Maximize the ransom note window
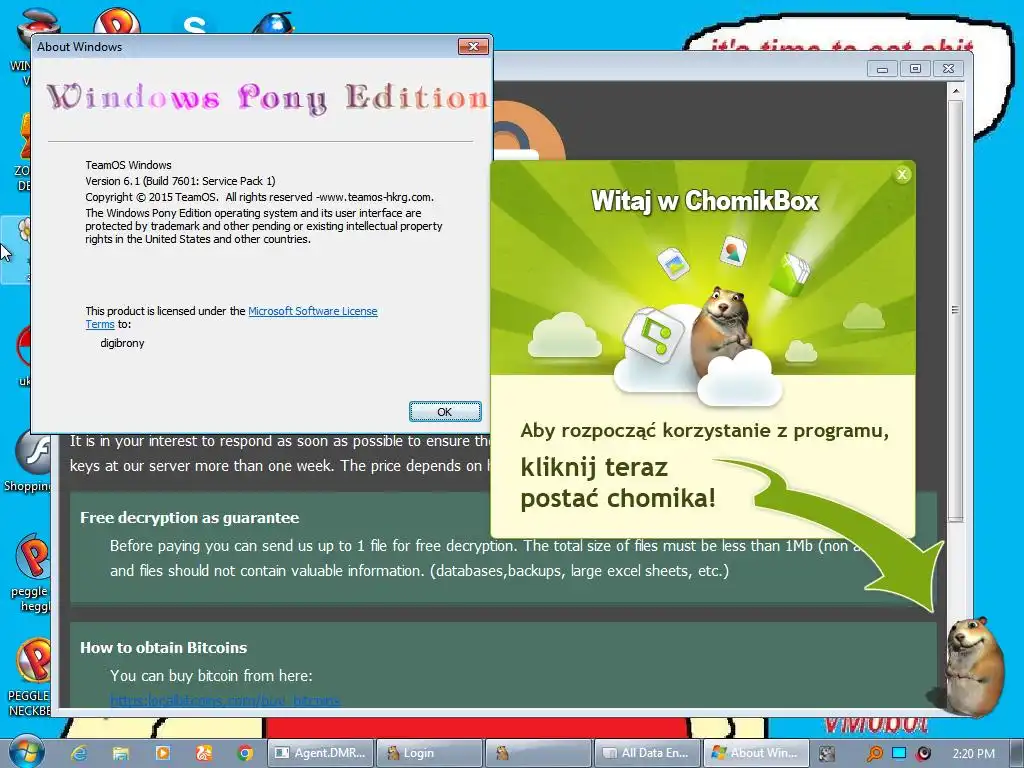1024x768 pixels. coord(915,69)
